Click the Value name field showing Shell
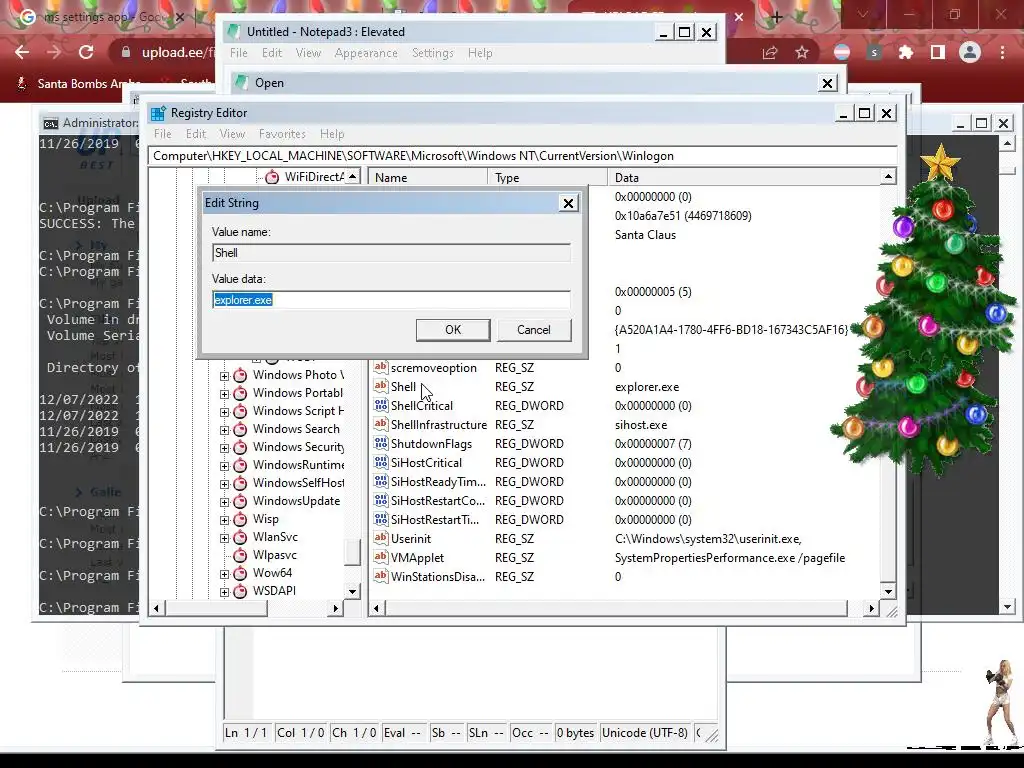1024x768 pixels. point(391,253)
